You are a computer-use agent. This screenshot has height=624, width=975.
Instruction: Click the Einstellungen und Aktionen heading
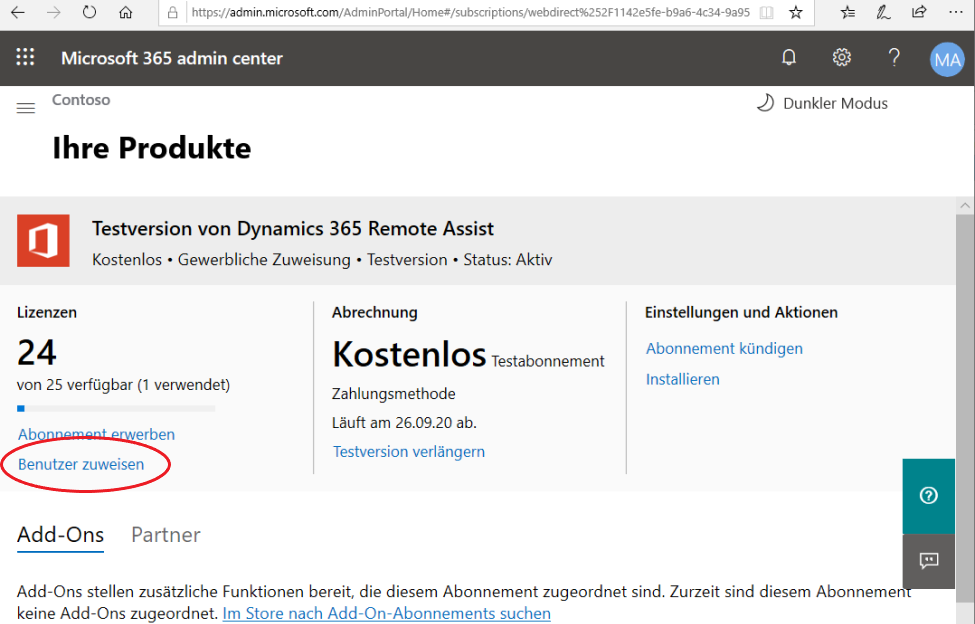coord(741,313)
